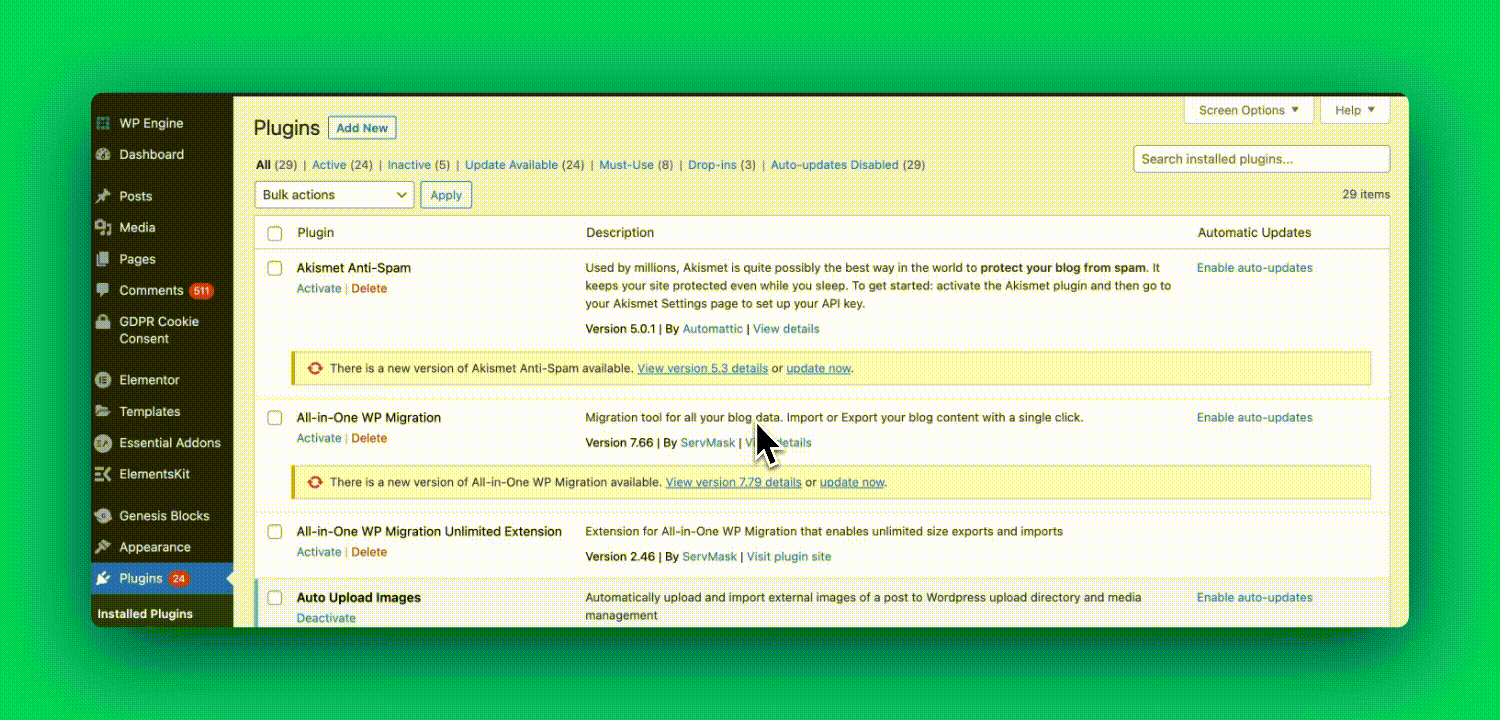Click the Pages icon in sidebar
This screenshot has width=1500, height=720.
102,259
